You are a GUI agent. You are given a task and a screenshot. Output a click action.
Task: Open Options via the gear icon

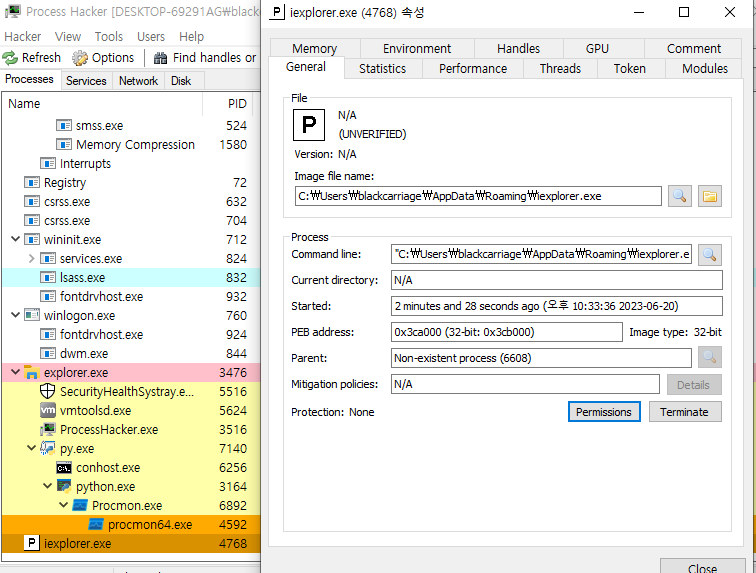pyautogui.click(x=80, y=58)
